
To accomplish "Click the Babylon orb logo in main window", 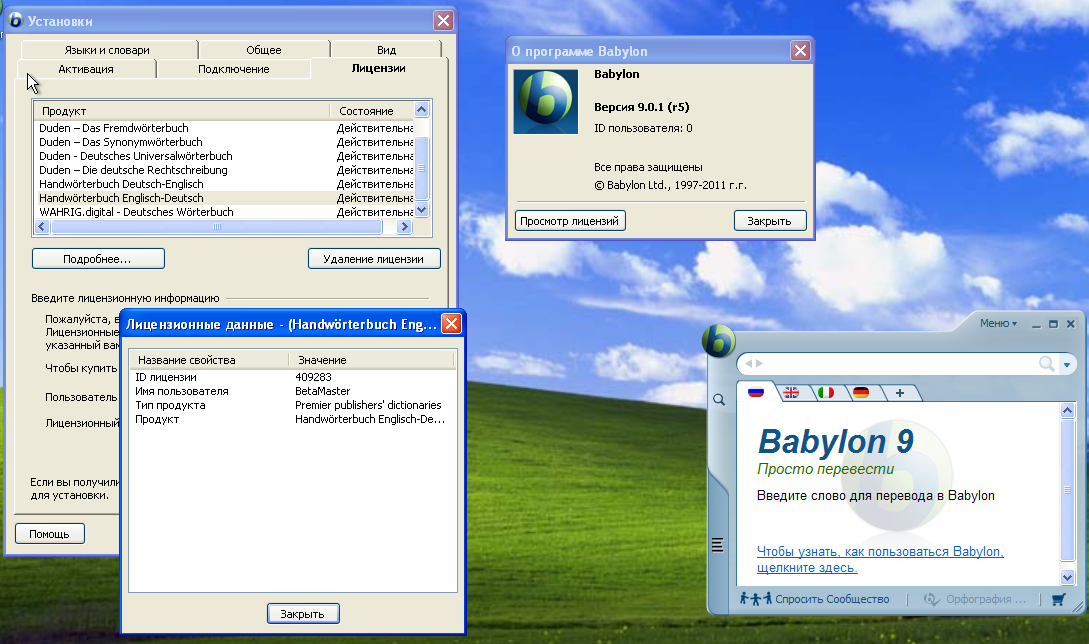I will coord(718,341).
